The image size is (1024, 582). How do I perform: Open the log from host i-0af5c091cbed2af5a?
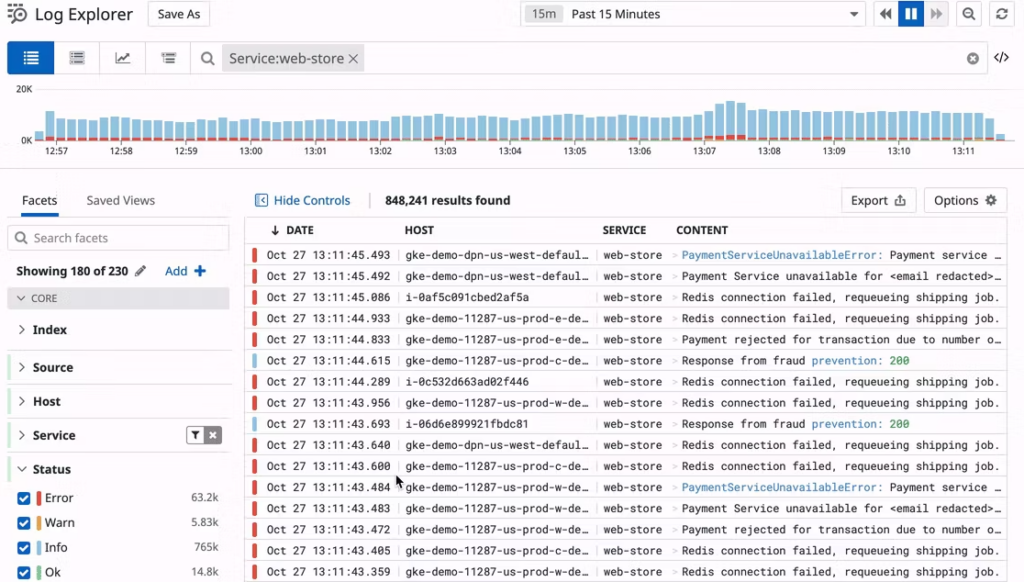click(x=626, y=297)
